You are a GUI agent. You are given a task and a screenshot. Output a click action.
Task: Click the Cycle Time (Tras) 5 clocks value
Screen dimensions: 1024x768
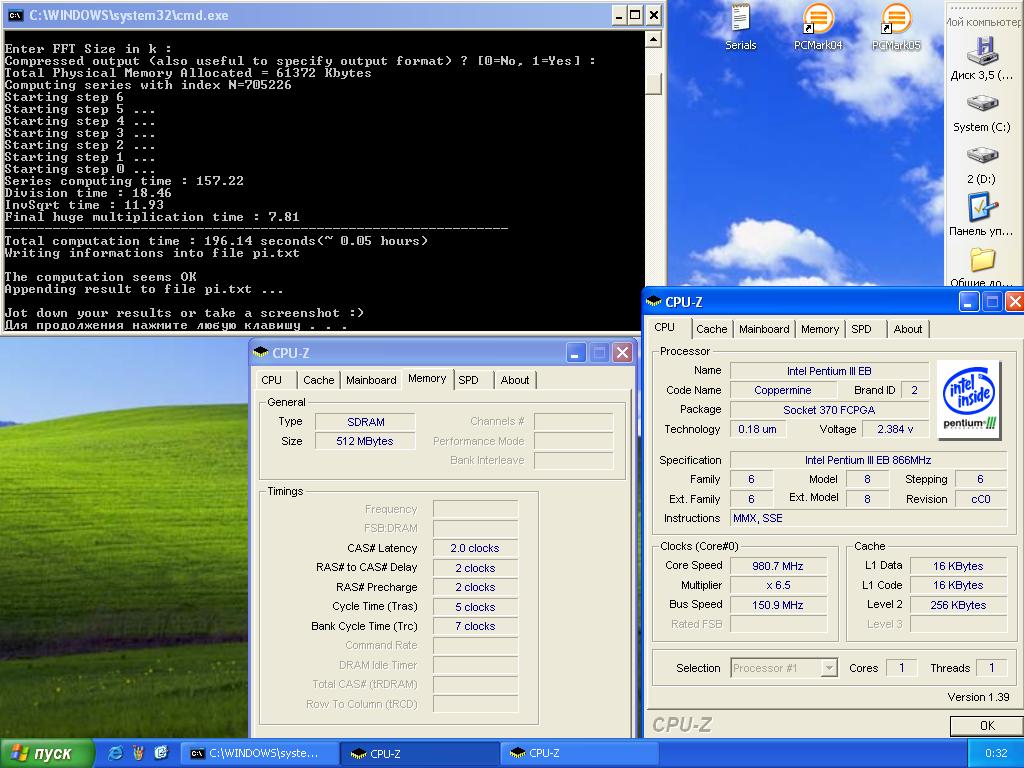[475, 607]
